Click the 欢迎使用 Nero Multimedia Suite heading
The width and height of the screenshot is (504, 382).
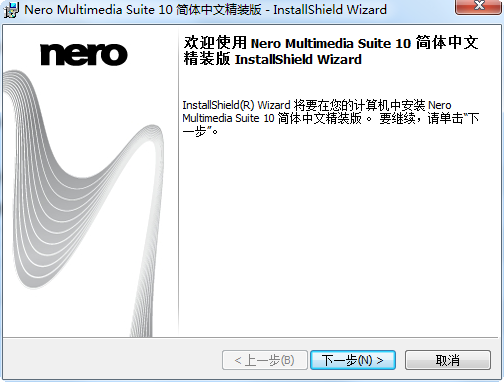[331, 51]
